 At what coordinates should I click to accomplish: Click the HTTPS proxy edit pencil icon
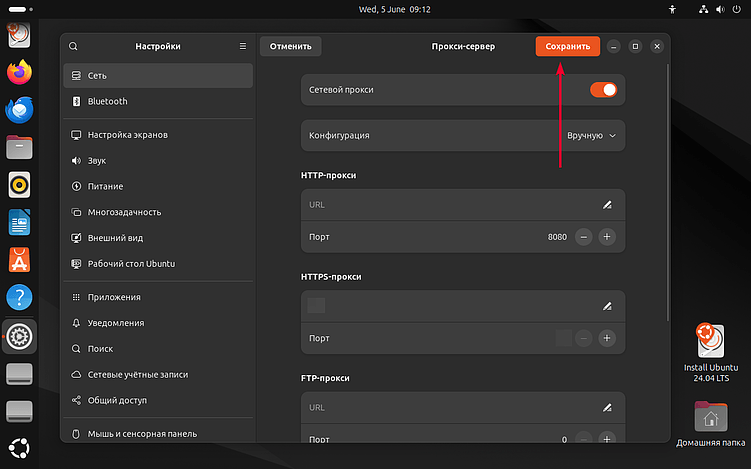click(606, 306)
